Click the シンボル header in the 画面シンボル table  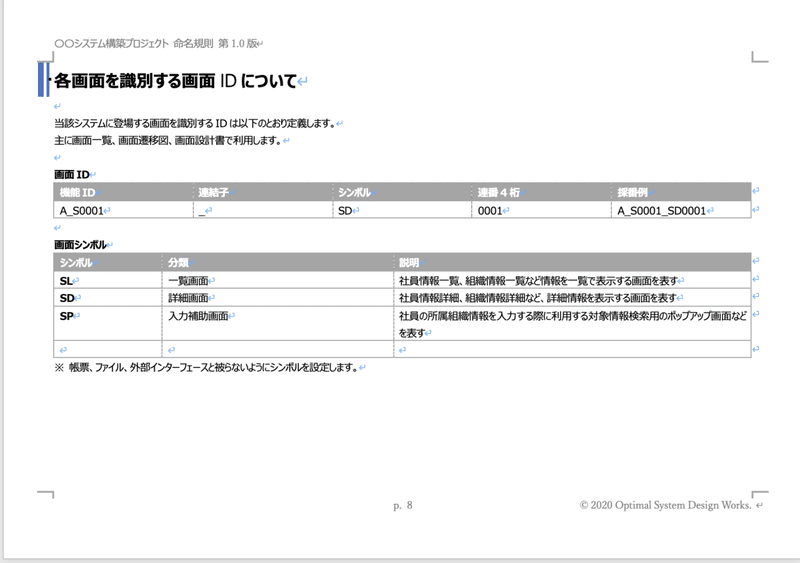[x=108, y=262]
